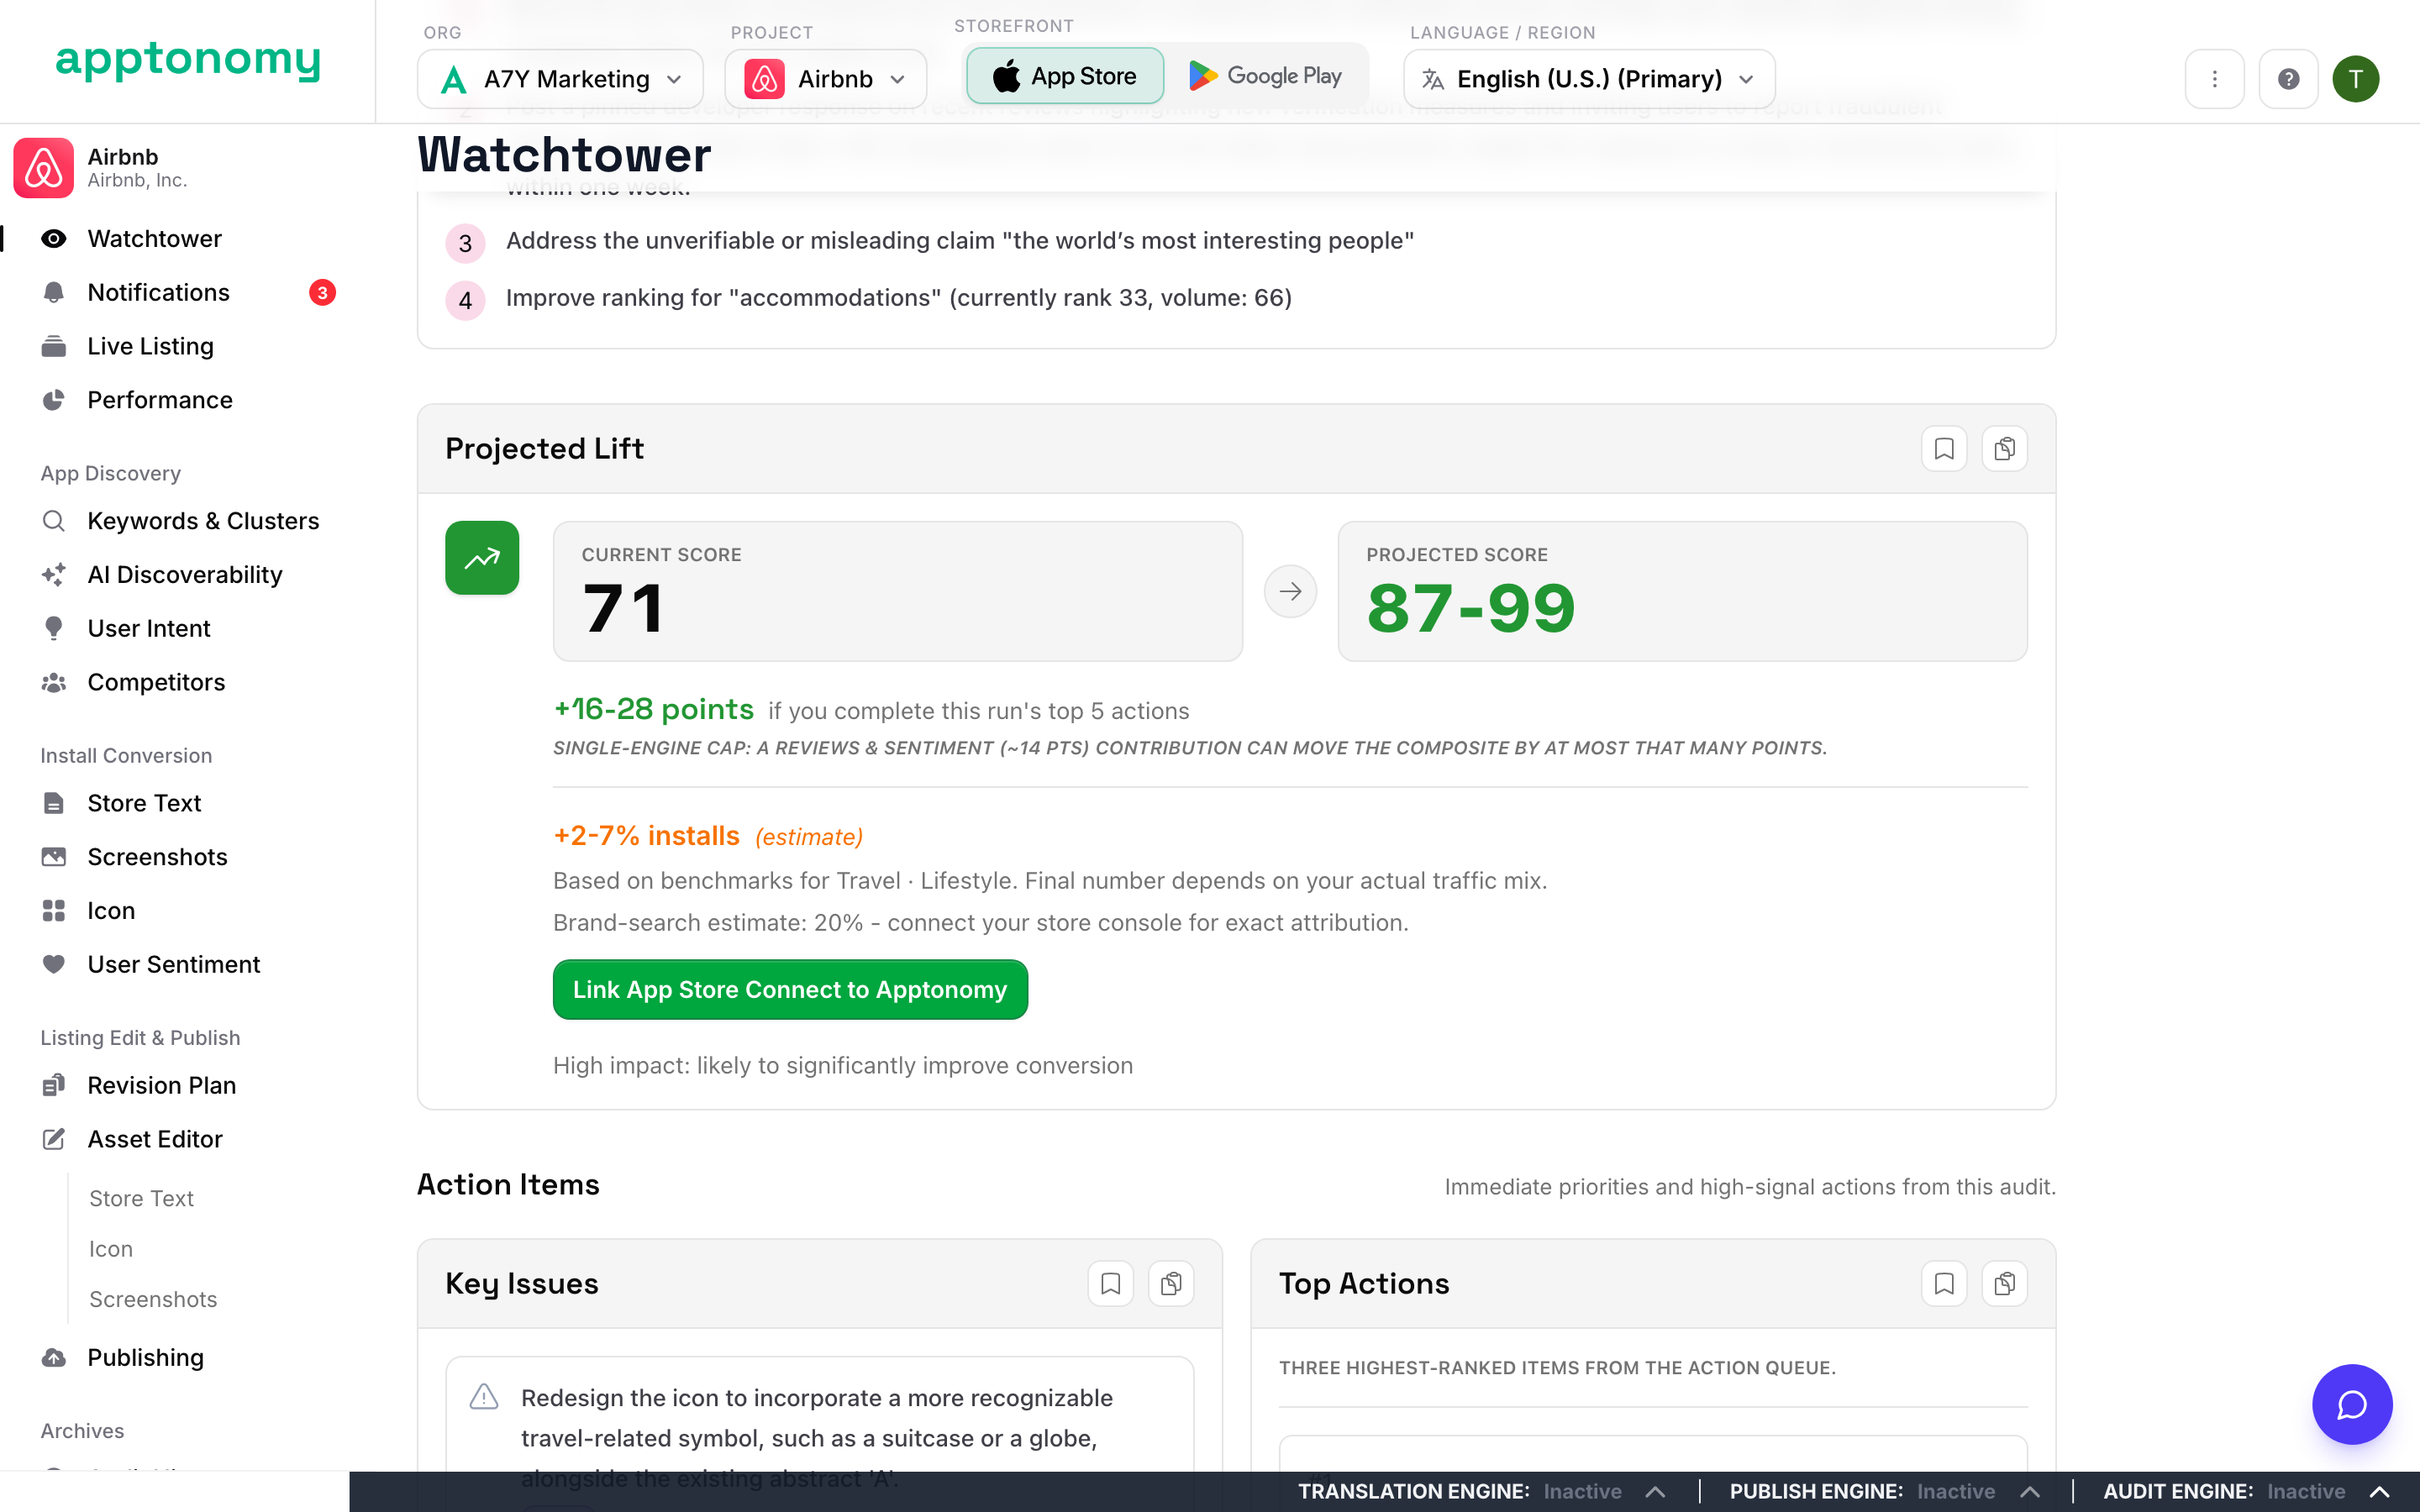
Task: Open the three-dot more options menu
Action: [x=2214, y=79]
